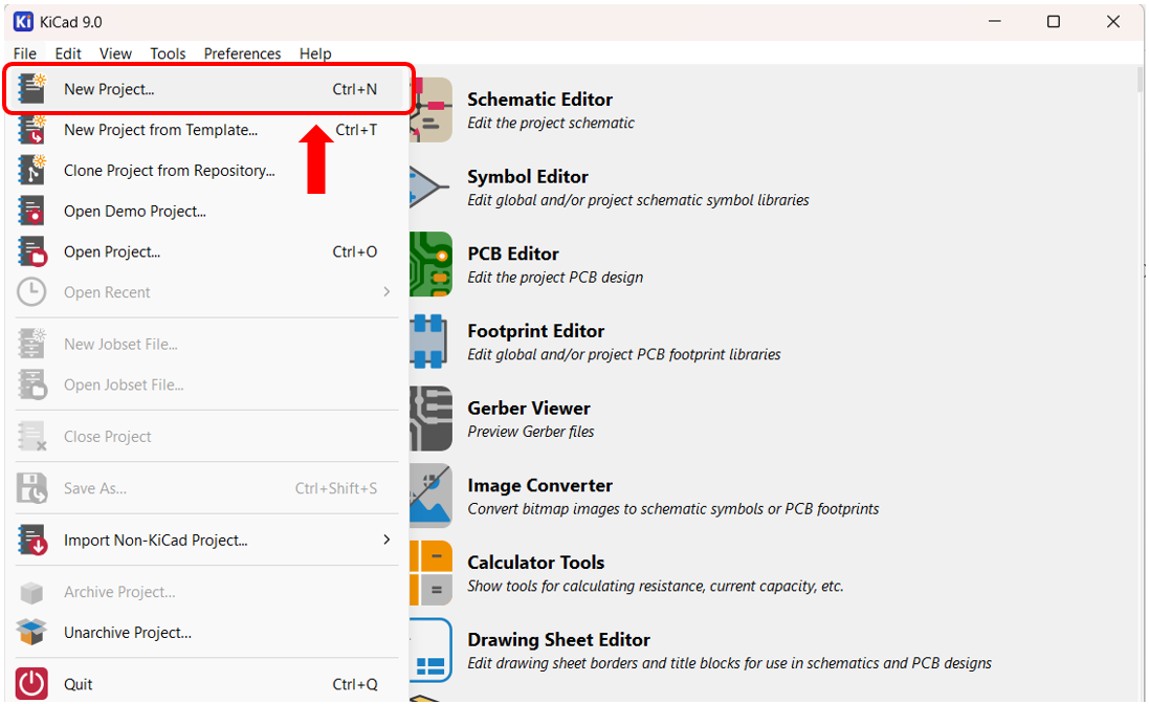Open Footprint Editor title link
Screen dimensions: 1149x704
tap(536, 330)
